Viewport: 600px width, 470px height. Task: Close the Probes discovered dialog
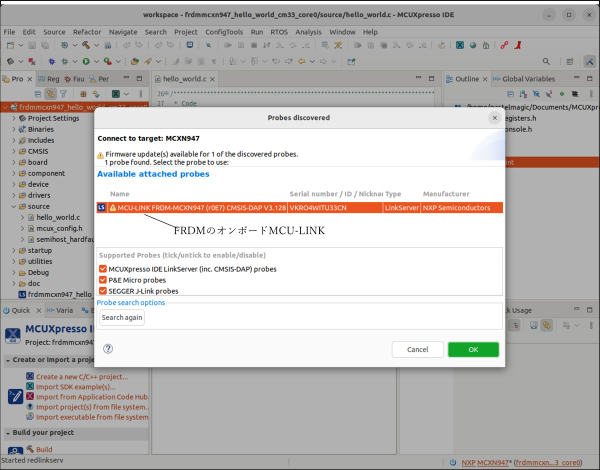coord(494,117)
